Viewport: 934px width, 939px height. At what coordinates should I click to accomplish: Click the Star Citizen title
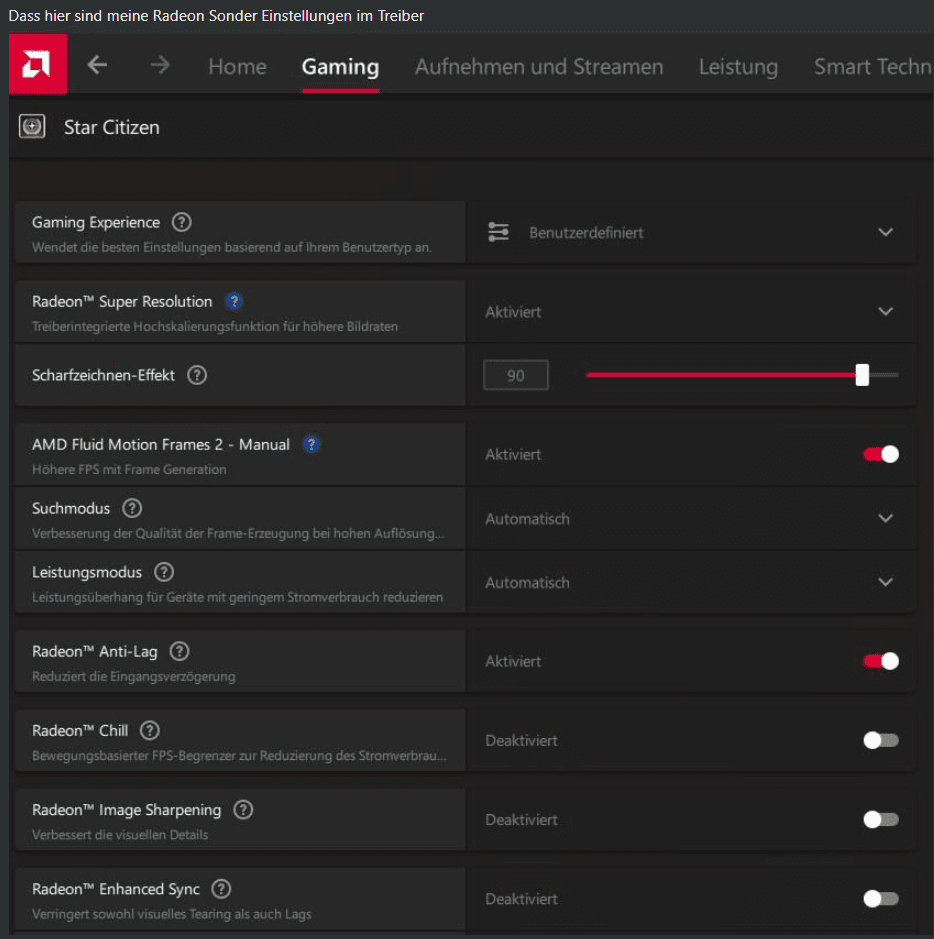(112, 127)
